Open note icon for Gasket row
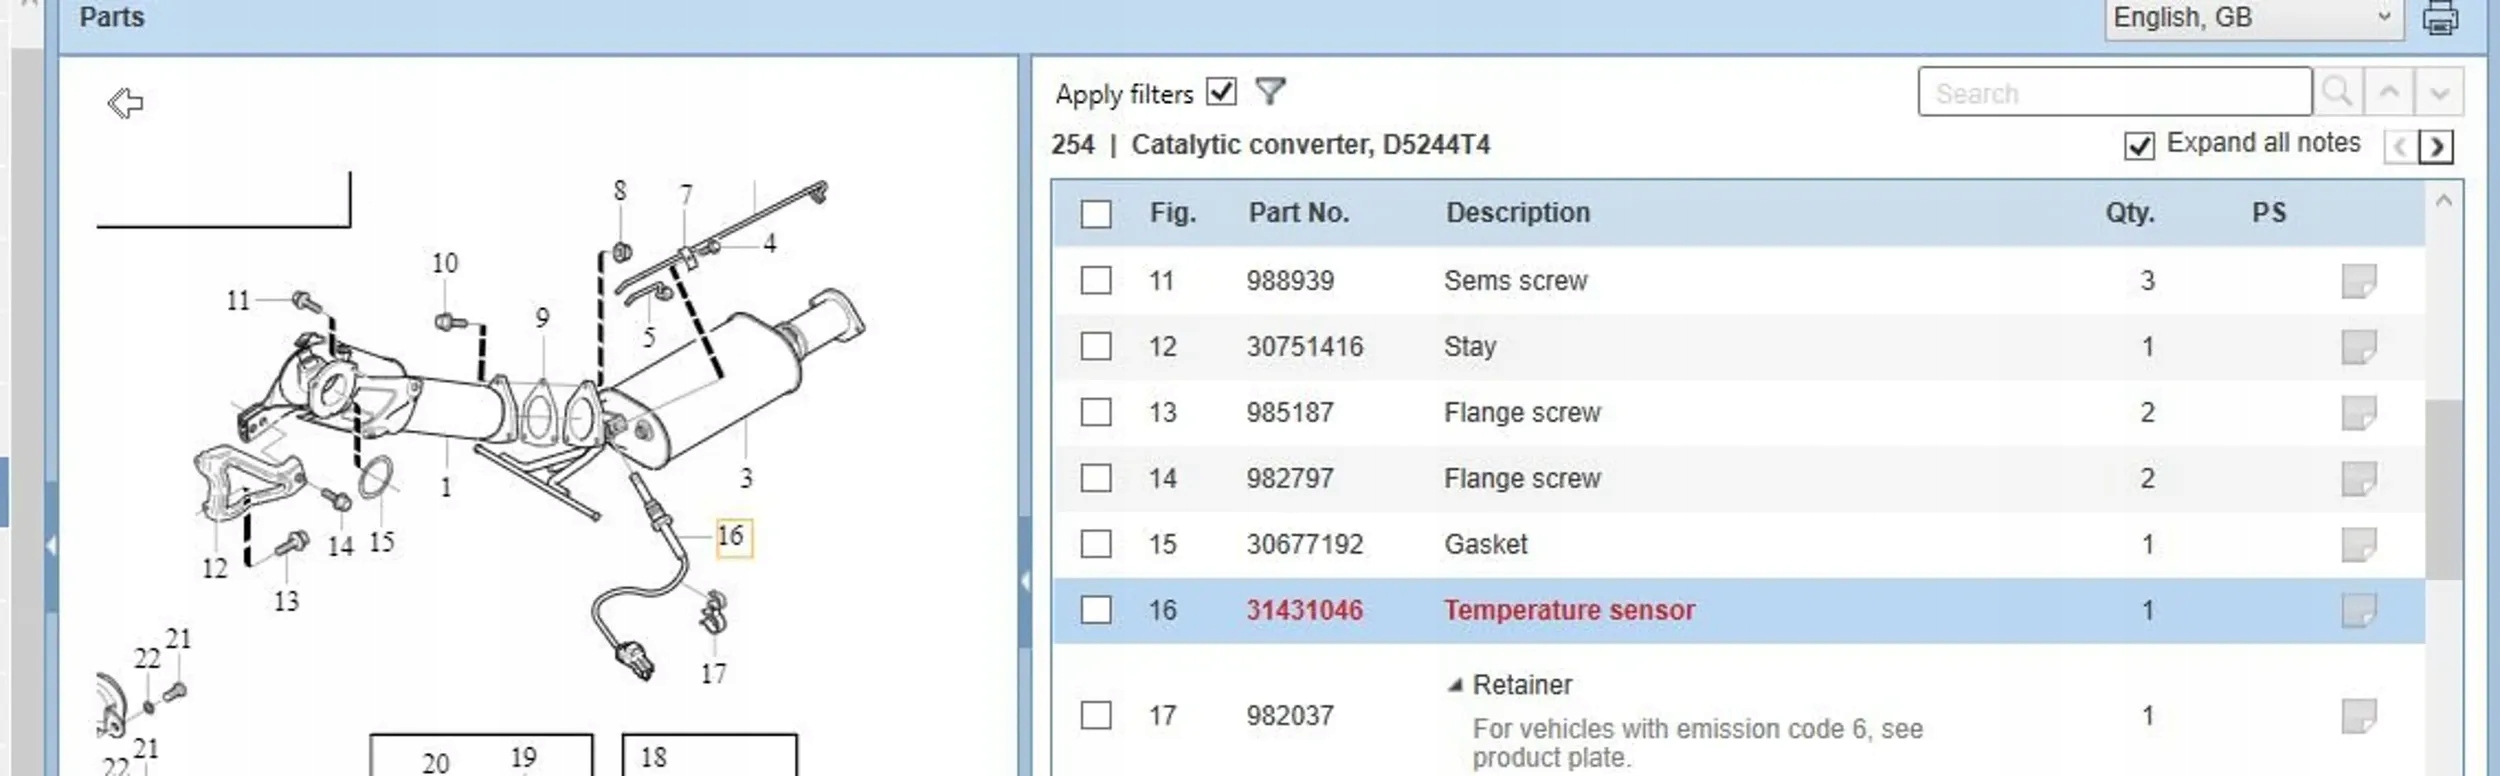This screenshot has width=2500, height=776. pos(2359,545)
